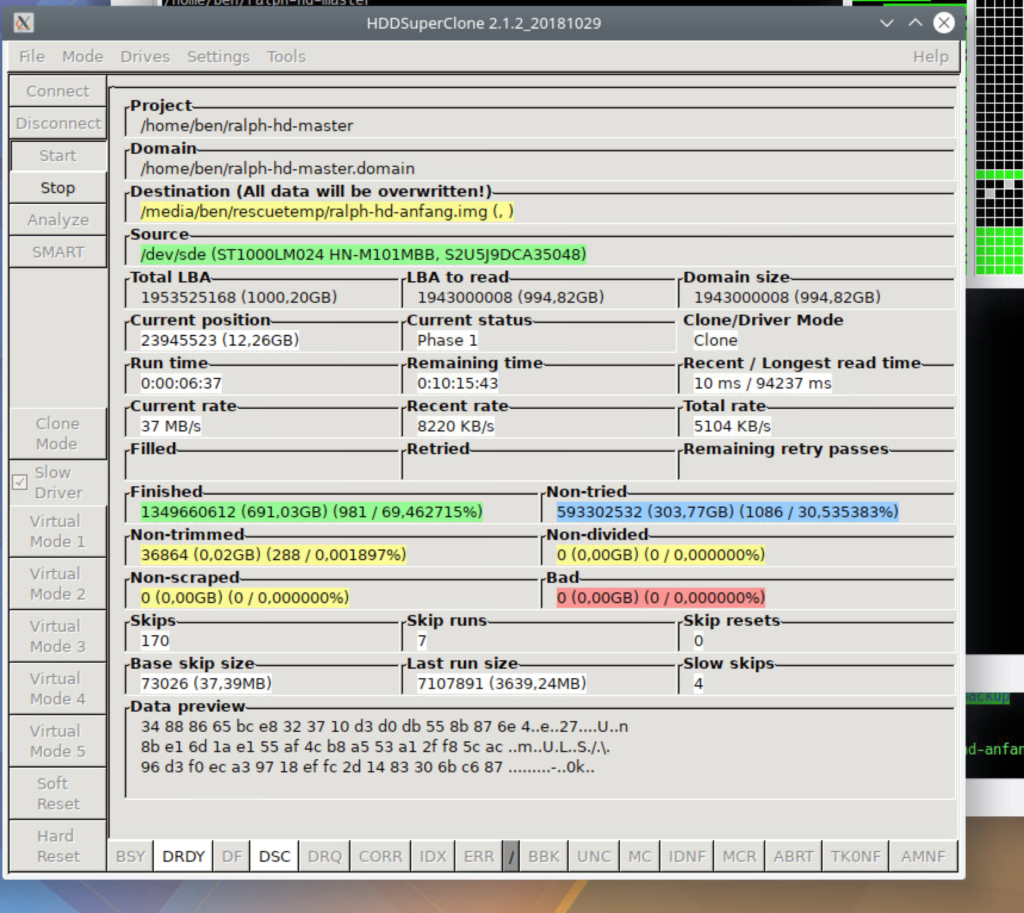Image resolution: width=1024 pixels, height=913 pixels.
Task: Toggle the Slow Driver checkbox
Action: point(20,483)
